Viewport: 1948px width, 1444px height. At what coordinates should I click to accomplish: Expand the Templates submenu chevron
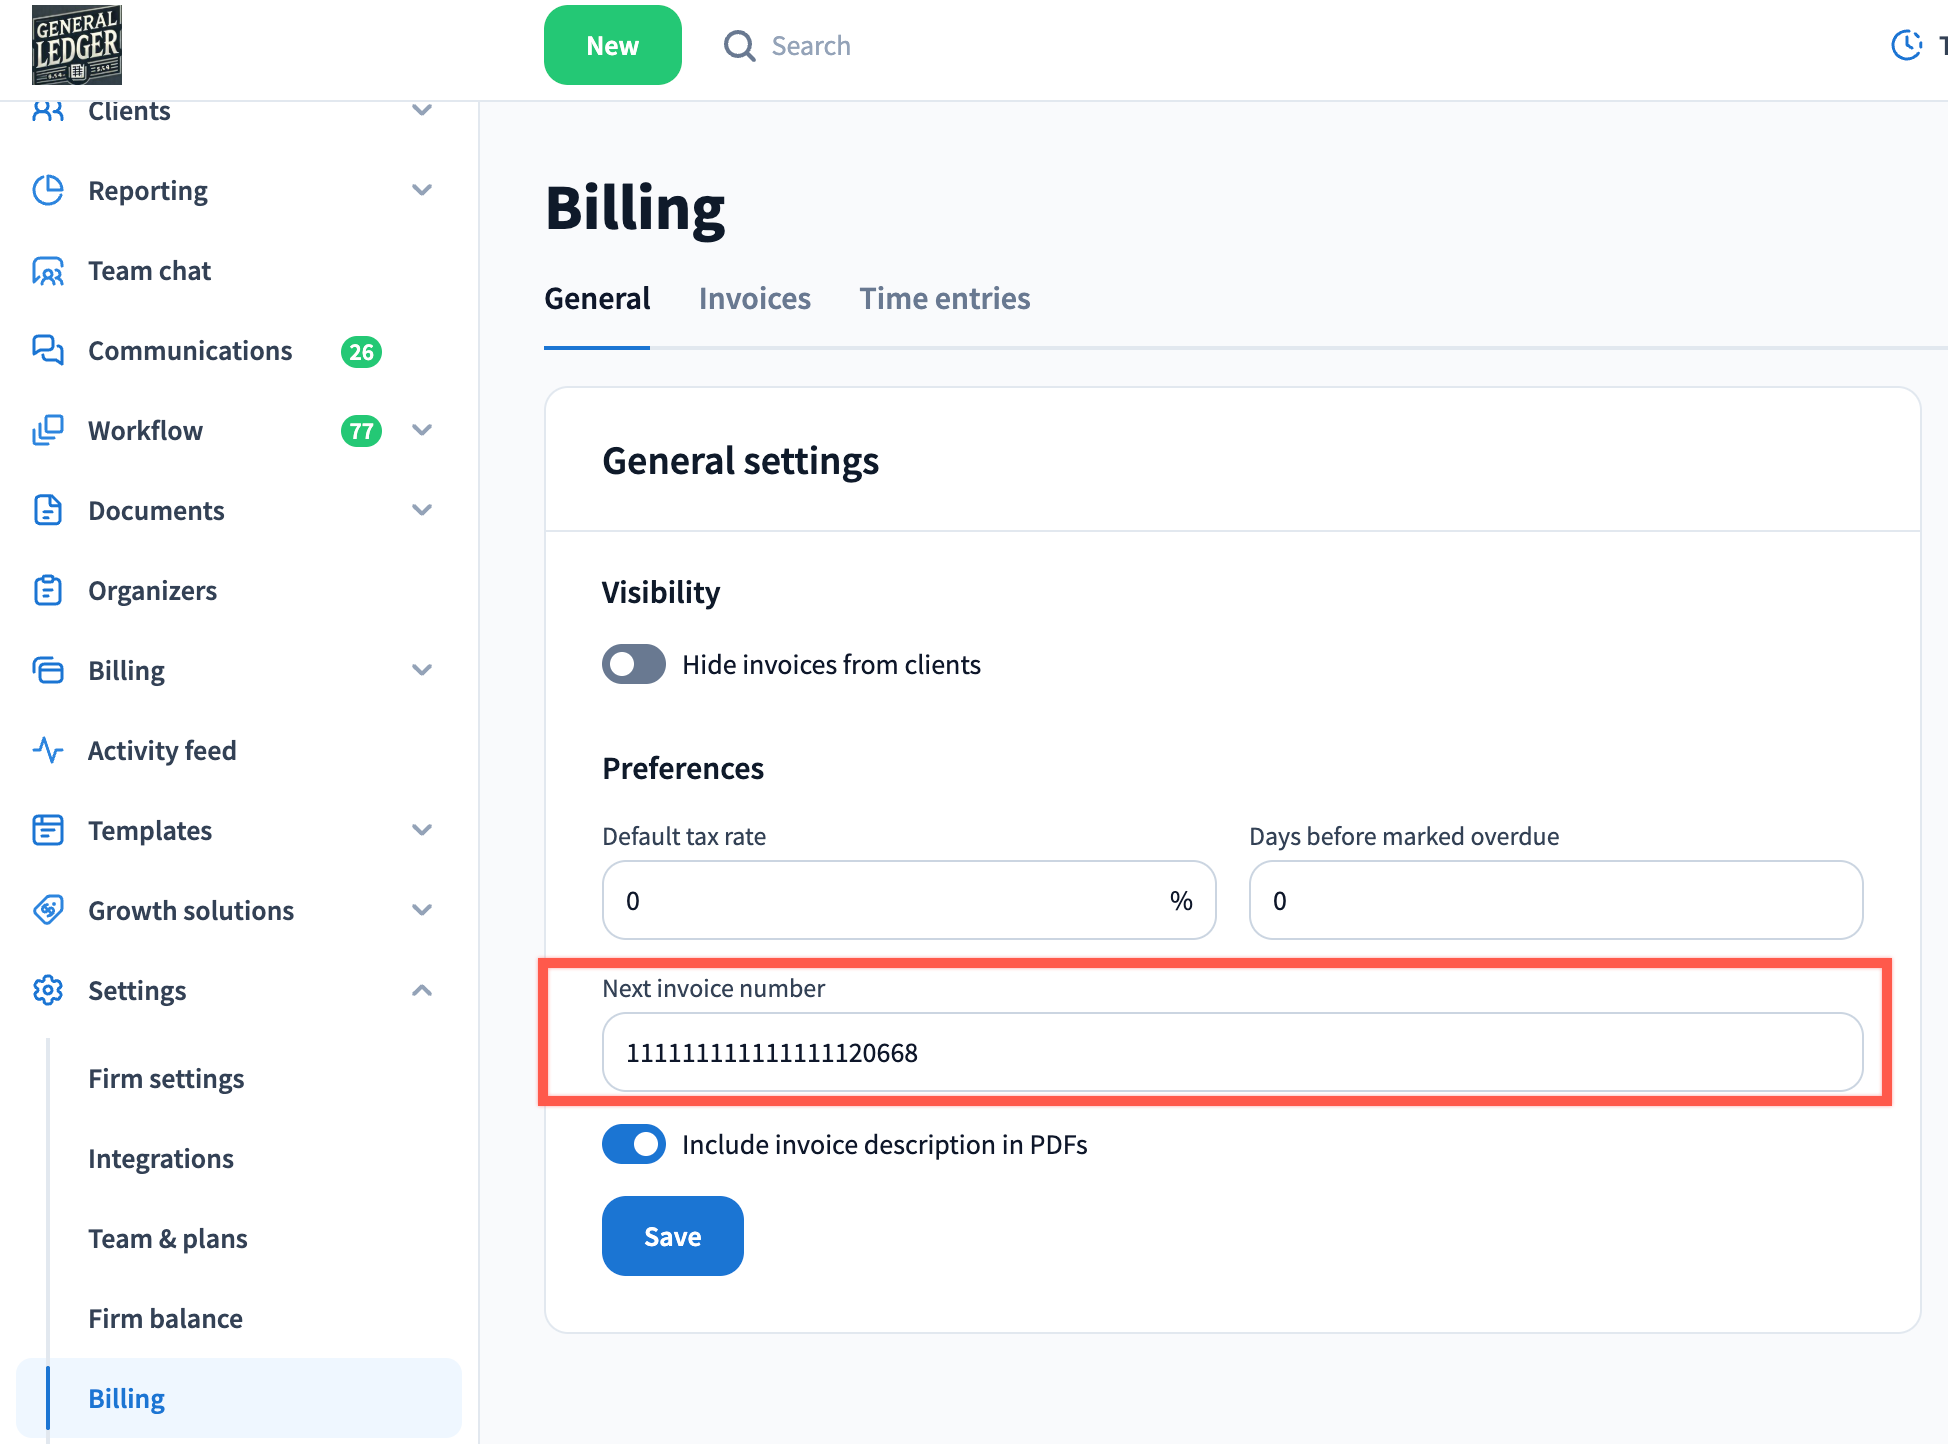[422, 830]
